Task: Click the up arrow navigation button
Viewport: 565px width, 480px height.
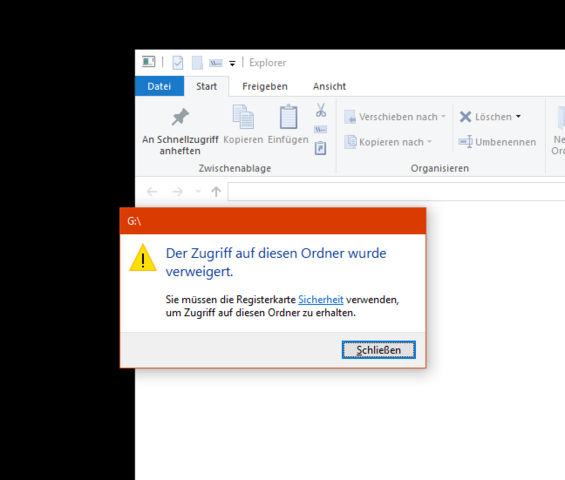Action: [x=216, y=191]
